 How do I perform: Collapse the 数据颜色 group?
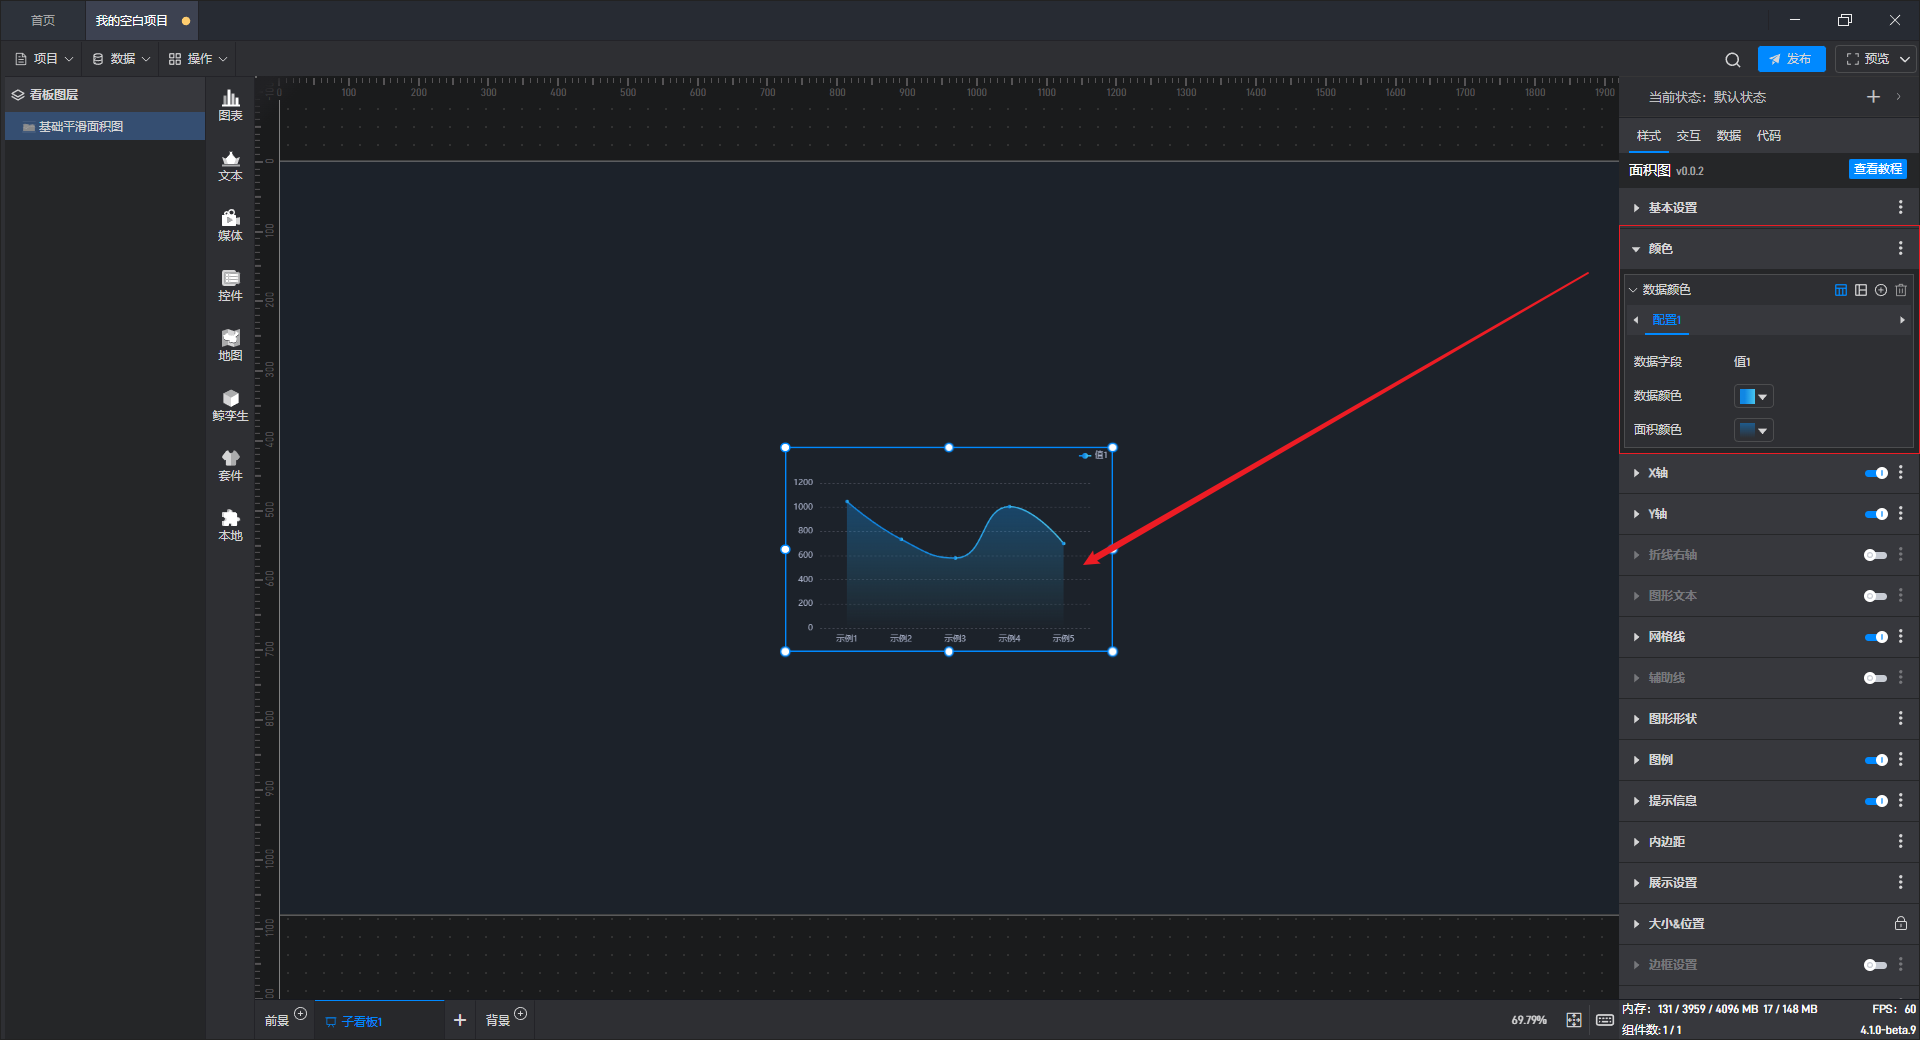coord(1634,290)
